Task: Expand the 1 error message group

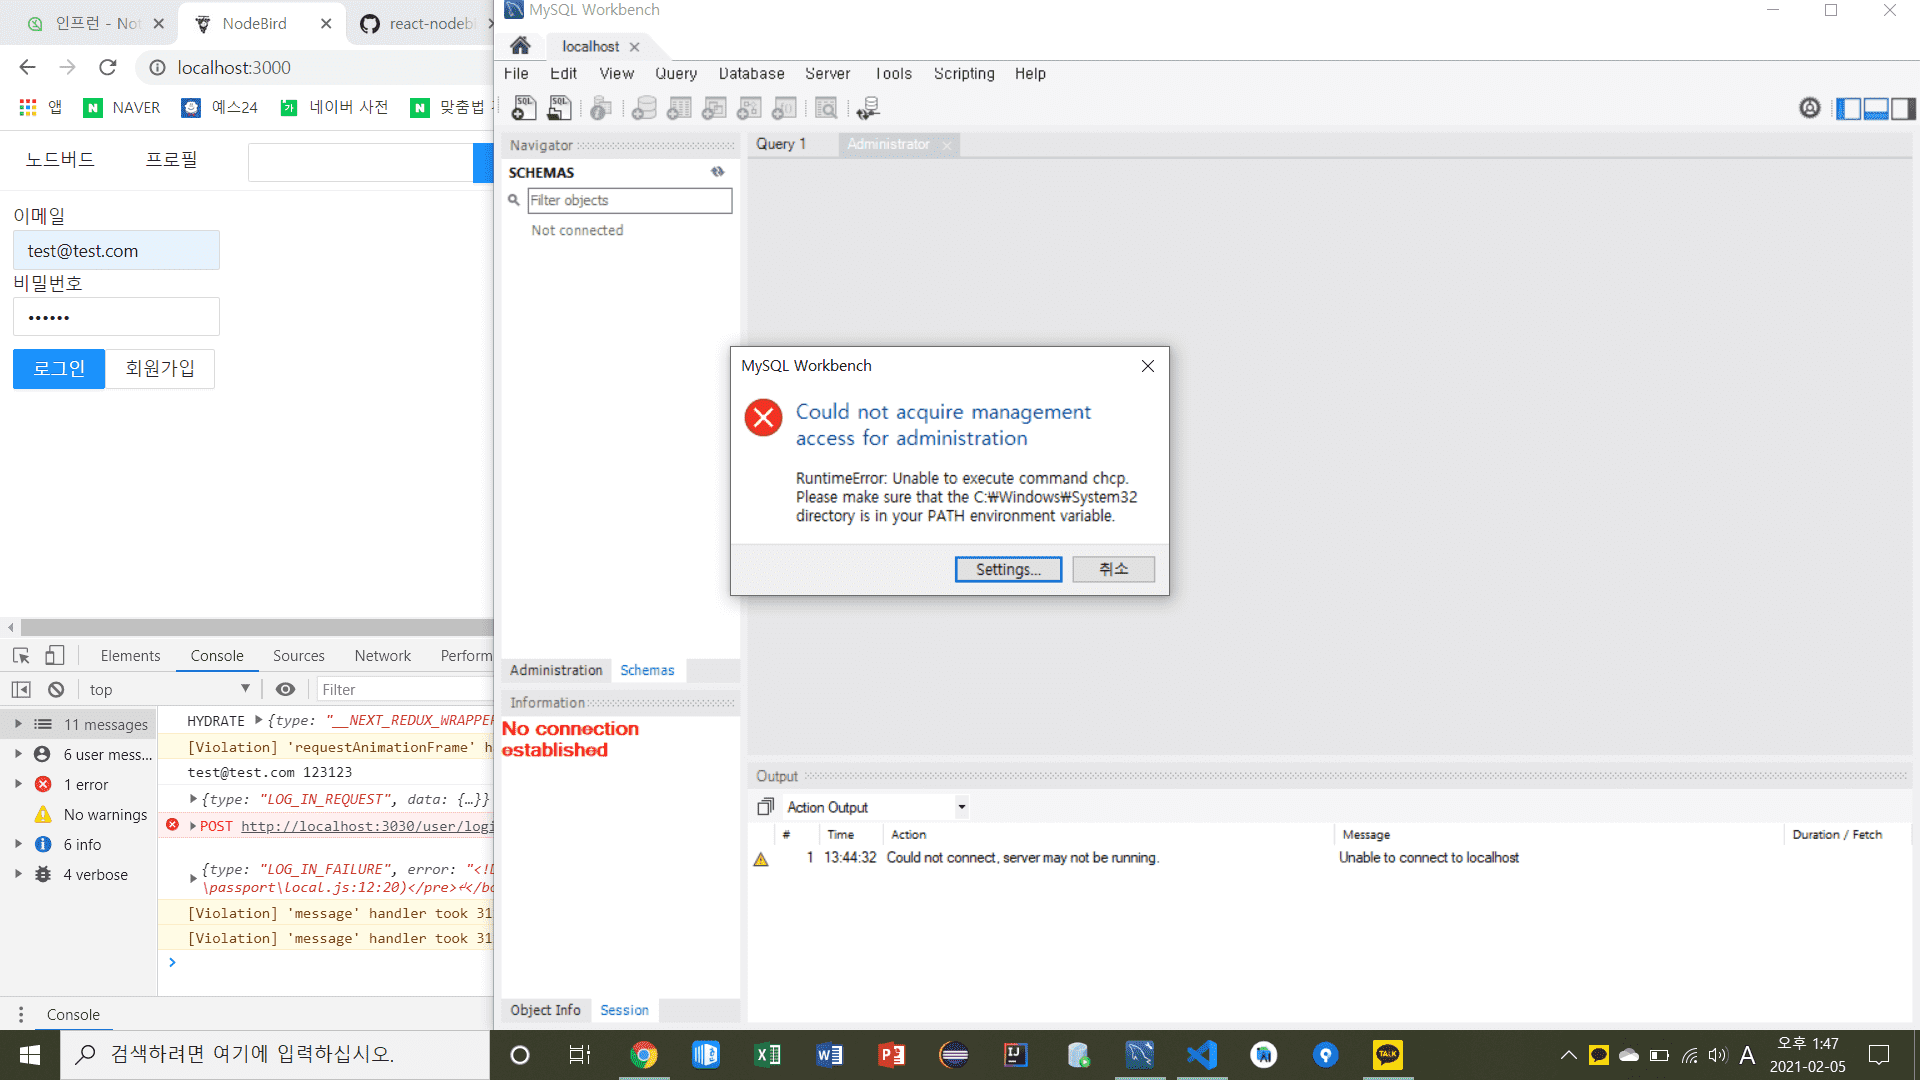Action: (x=18, y=784)
